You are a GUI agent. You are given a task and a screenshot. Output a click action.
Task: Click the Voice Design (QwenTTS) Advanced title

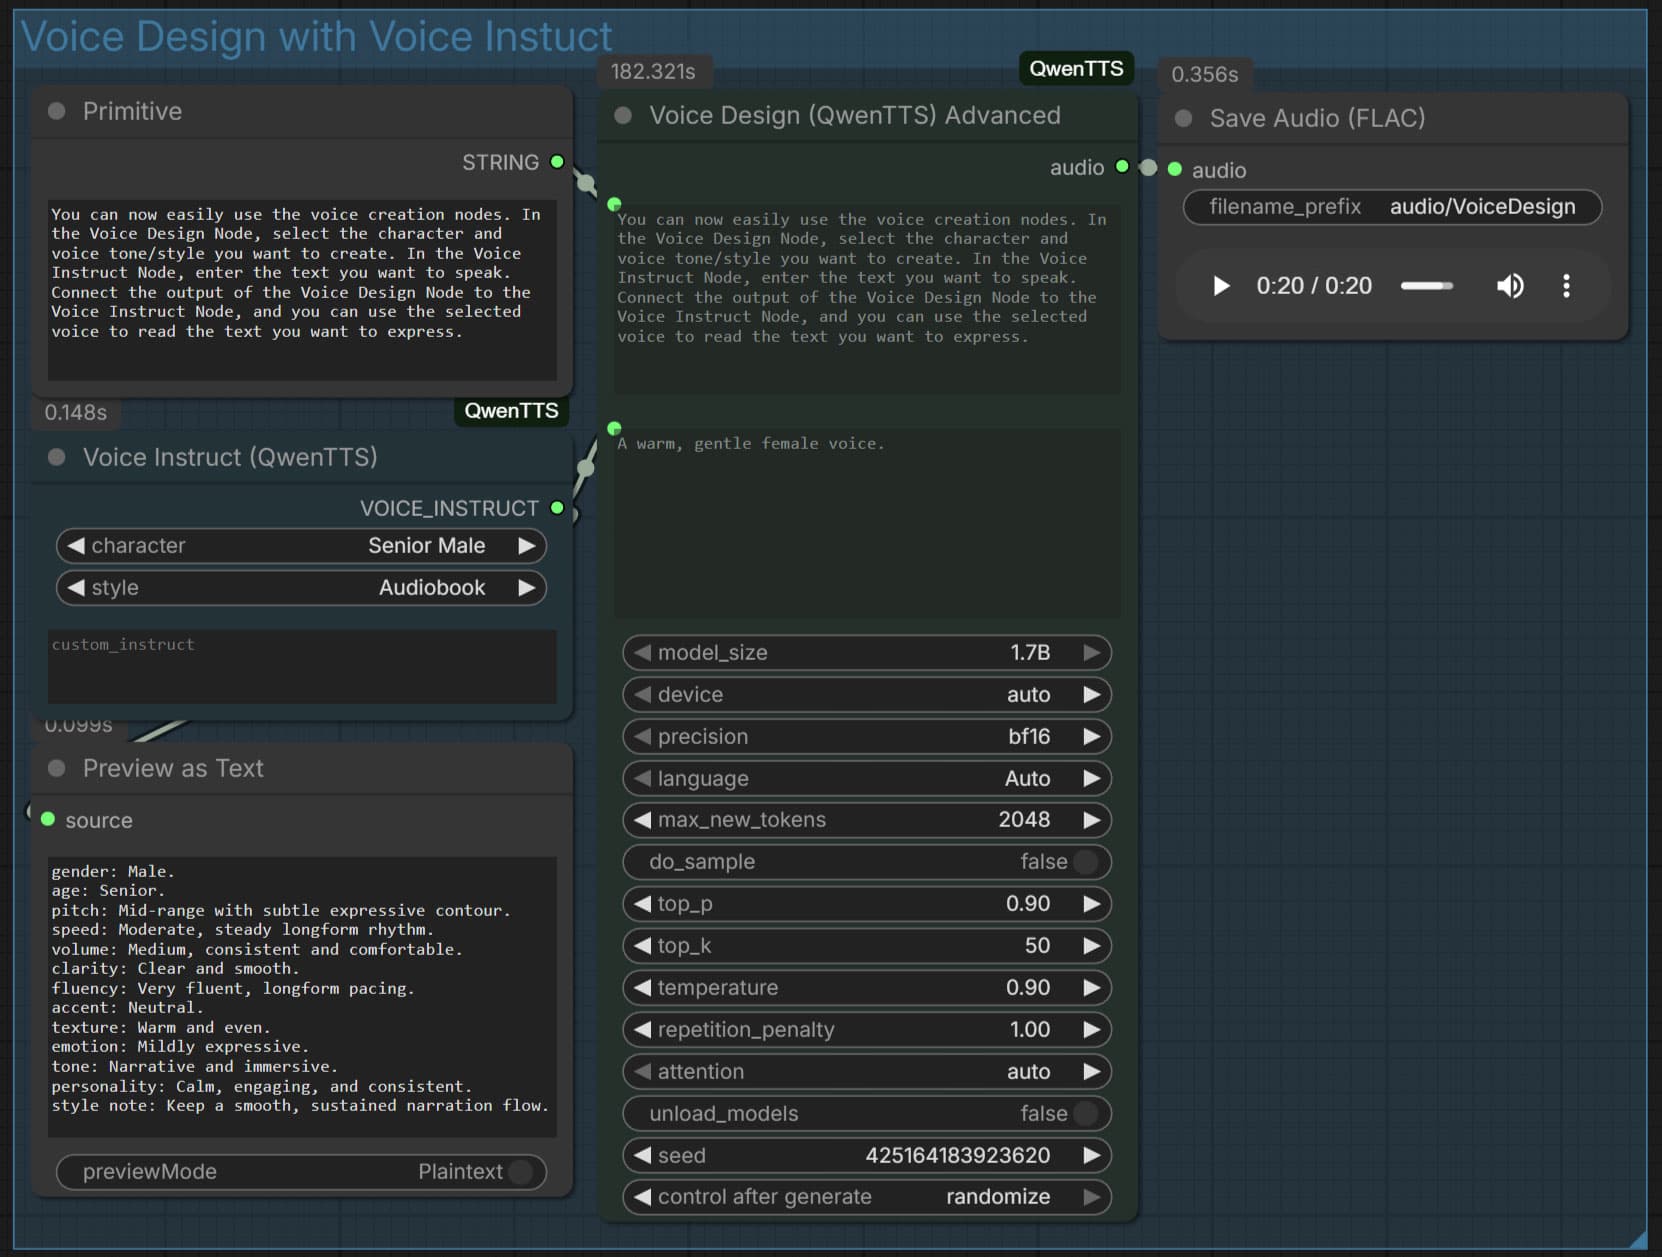click(855, 115)
